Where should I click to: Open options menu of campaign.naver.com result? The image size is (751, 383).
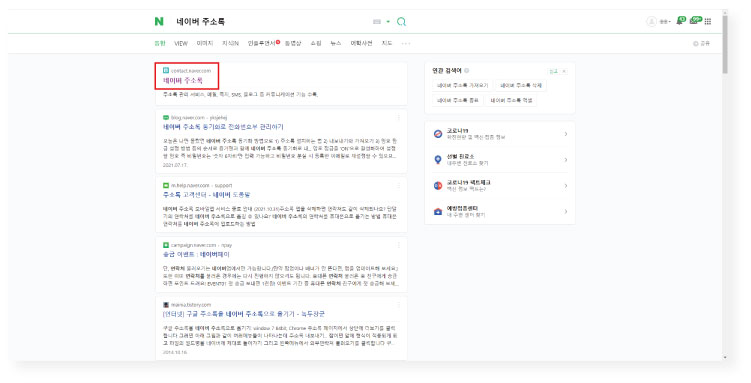tap(398, 245)
